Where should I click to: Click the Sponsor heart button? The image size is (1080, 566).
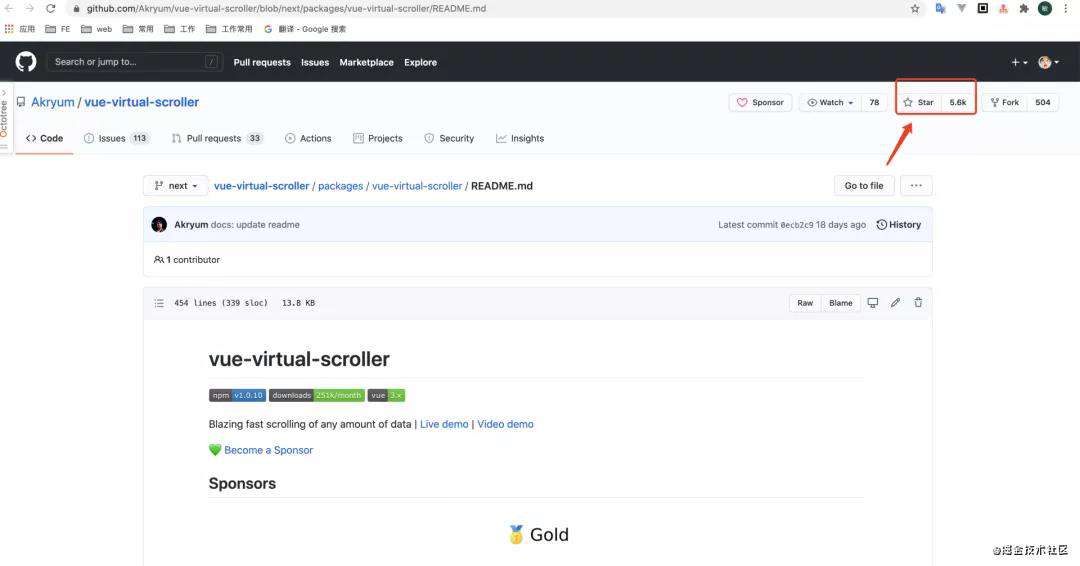click(x=760, y=103)
